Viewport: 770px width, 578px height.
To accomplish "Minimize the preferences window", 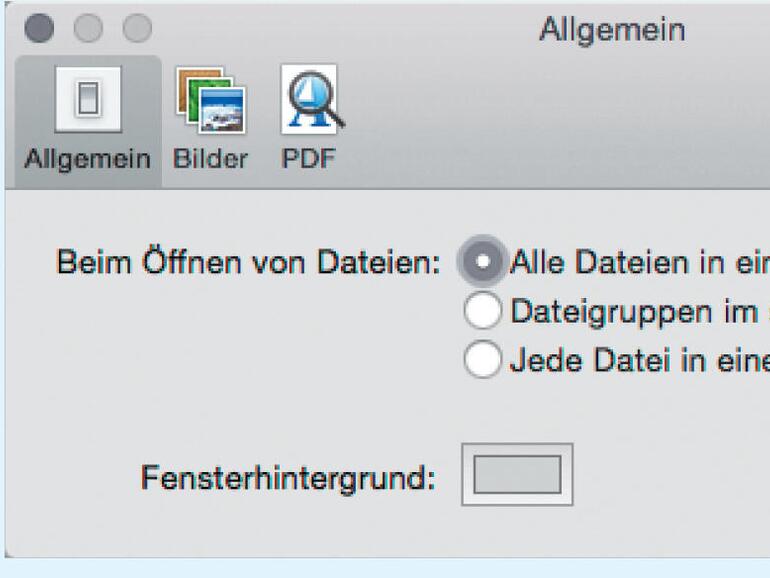I will coord(88,28).
